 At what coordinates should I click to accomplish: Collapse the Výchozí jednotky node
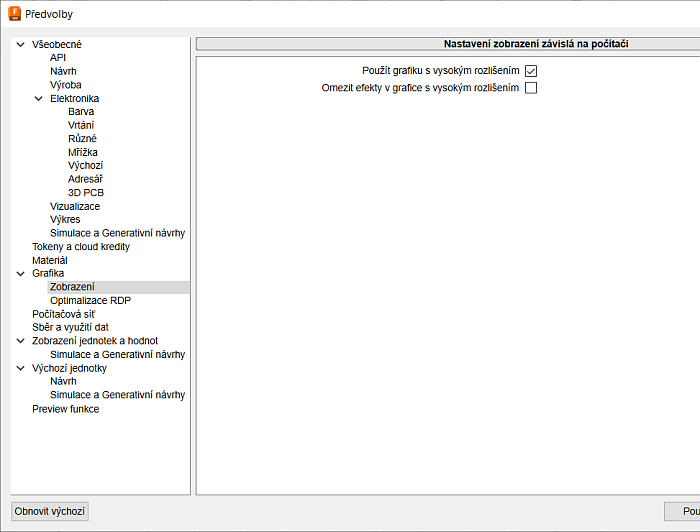click(x=21, y=368)
